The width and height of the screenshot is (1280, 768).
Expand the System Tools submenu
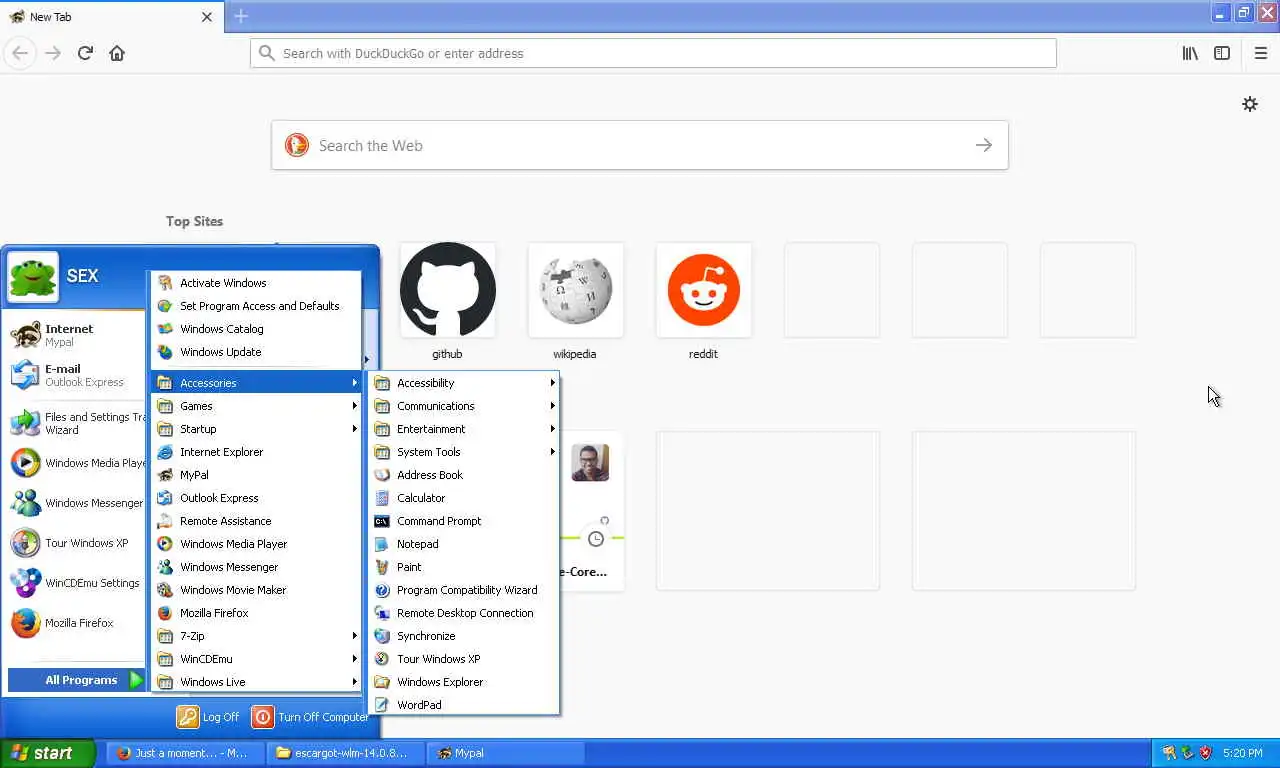[463, 452]
